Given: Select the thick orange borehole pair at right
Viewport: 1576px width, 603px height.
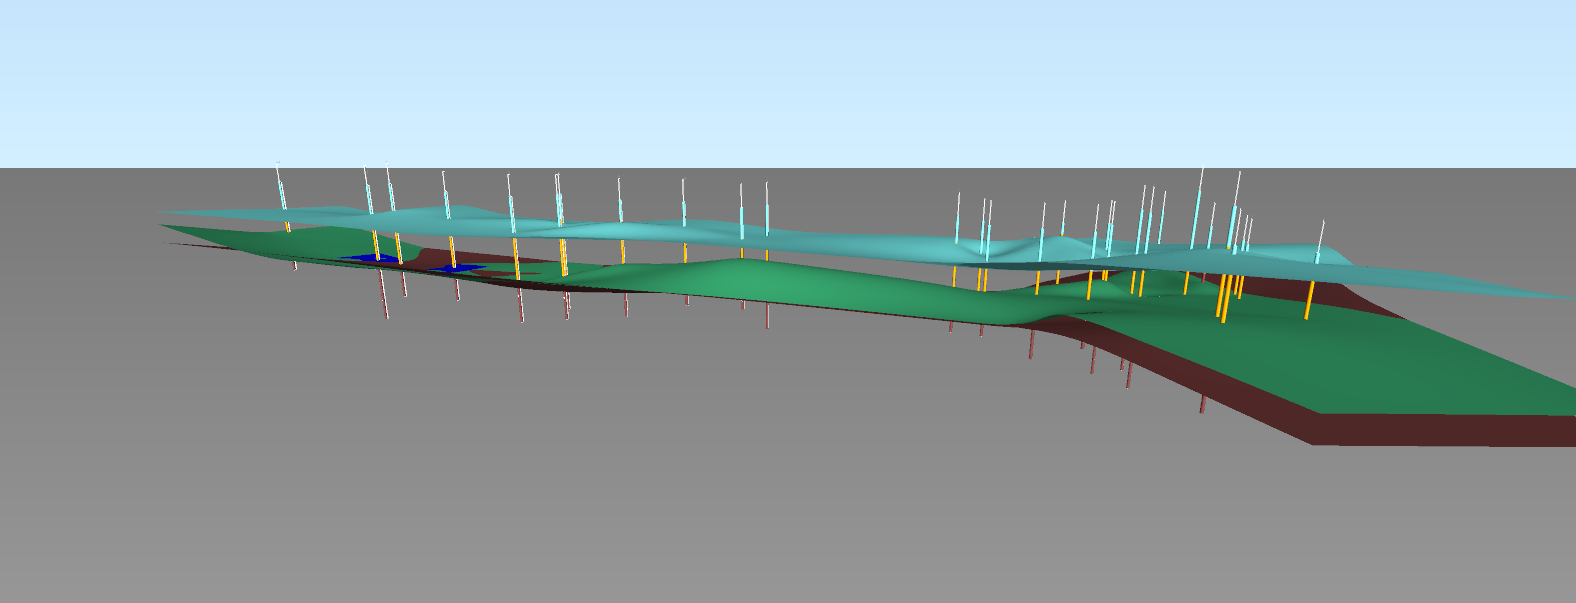Looking at the screenshot, I should (1224, 297).
